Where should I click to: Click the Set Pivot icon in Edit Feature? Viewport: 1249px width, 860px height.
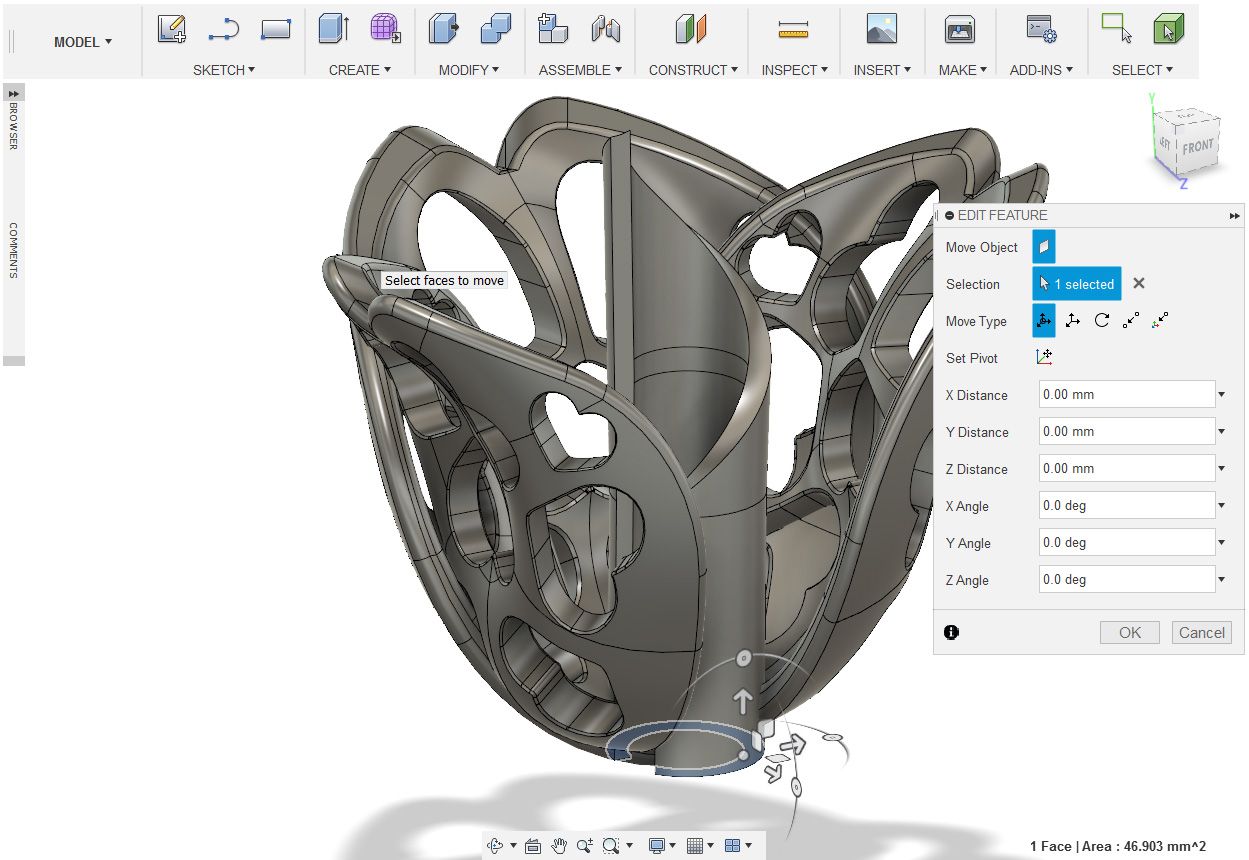pyautogui.click(x=1044, y=357)
